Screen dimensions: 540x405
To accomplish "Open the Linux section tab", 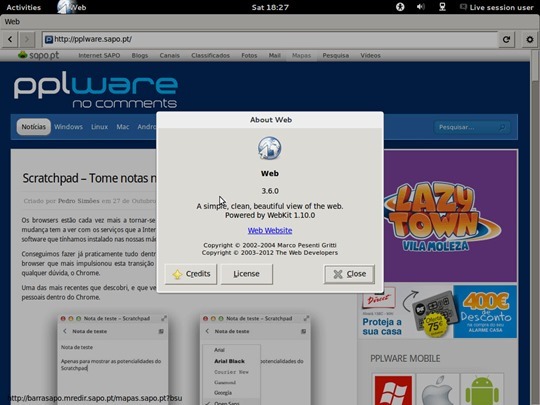I will pyautogui.click(x=99, y=127).
